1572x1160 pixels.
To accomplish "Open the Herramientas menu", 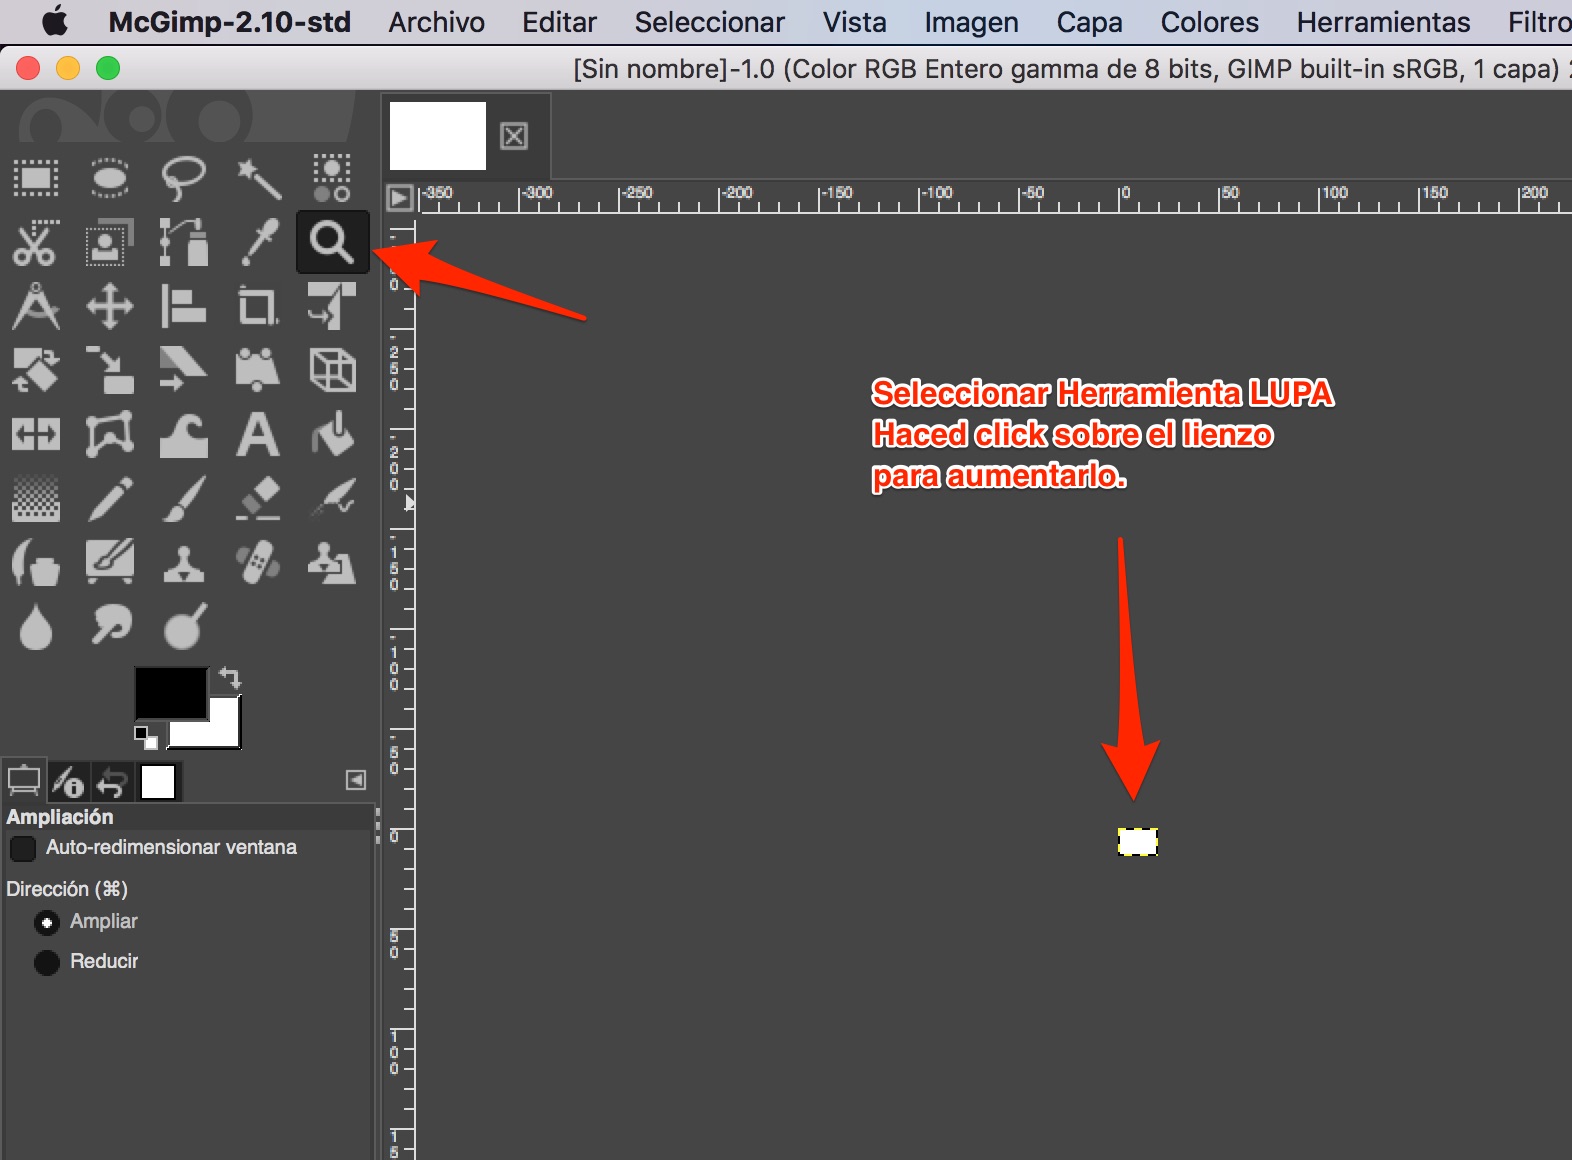I will tap(1383, 22).
